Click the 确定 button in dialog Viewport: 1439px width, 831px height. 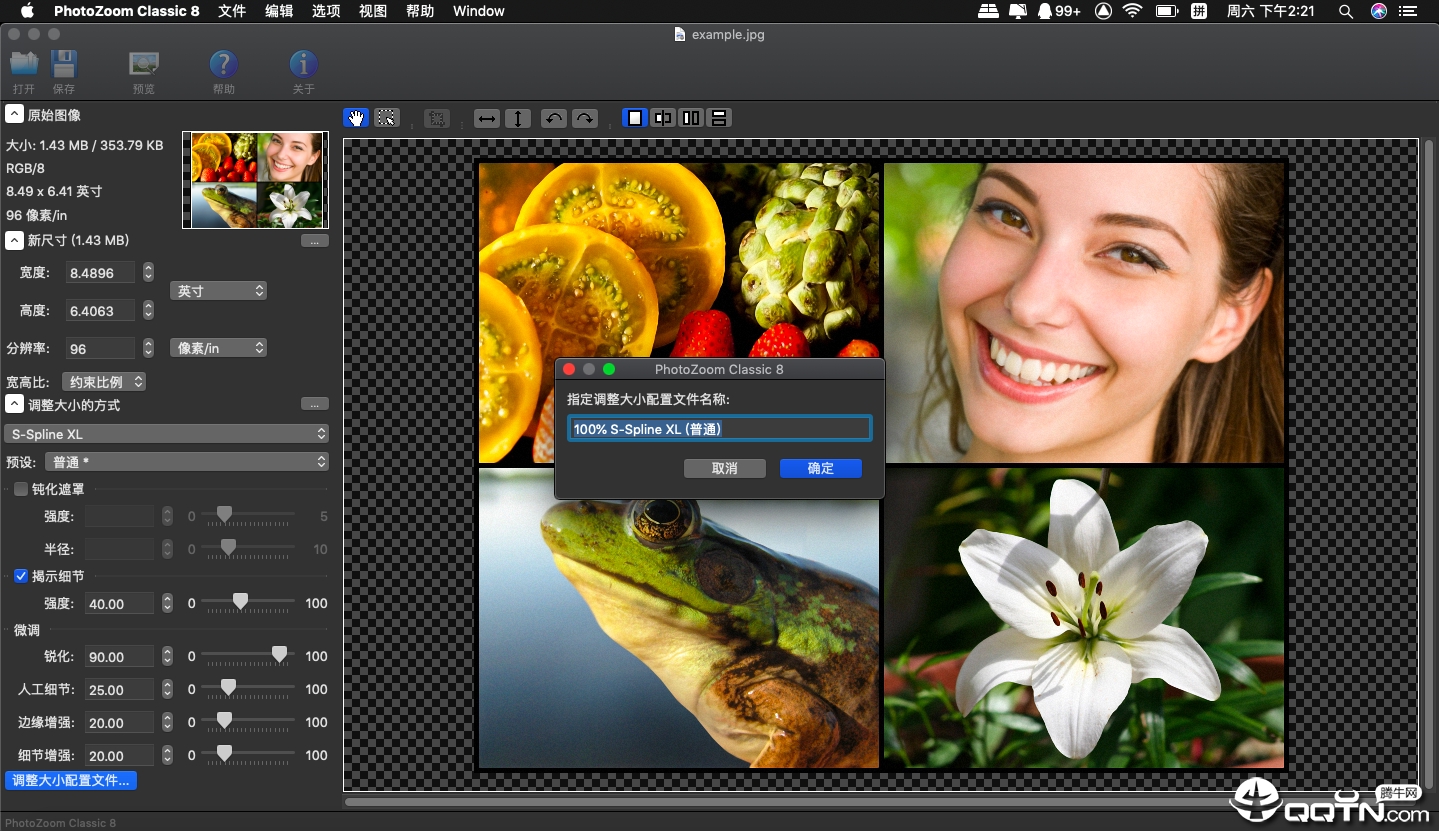821,468
